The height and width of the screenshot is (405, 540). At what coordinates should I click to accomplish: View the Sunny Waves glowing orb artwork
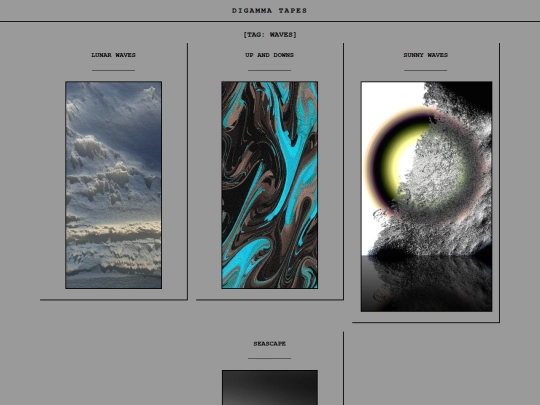(426, 197)
